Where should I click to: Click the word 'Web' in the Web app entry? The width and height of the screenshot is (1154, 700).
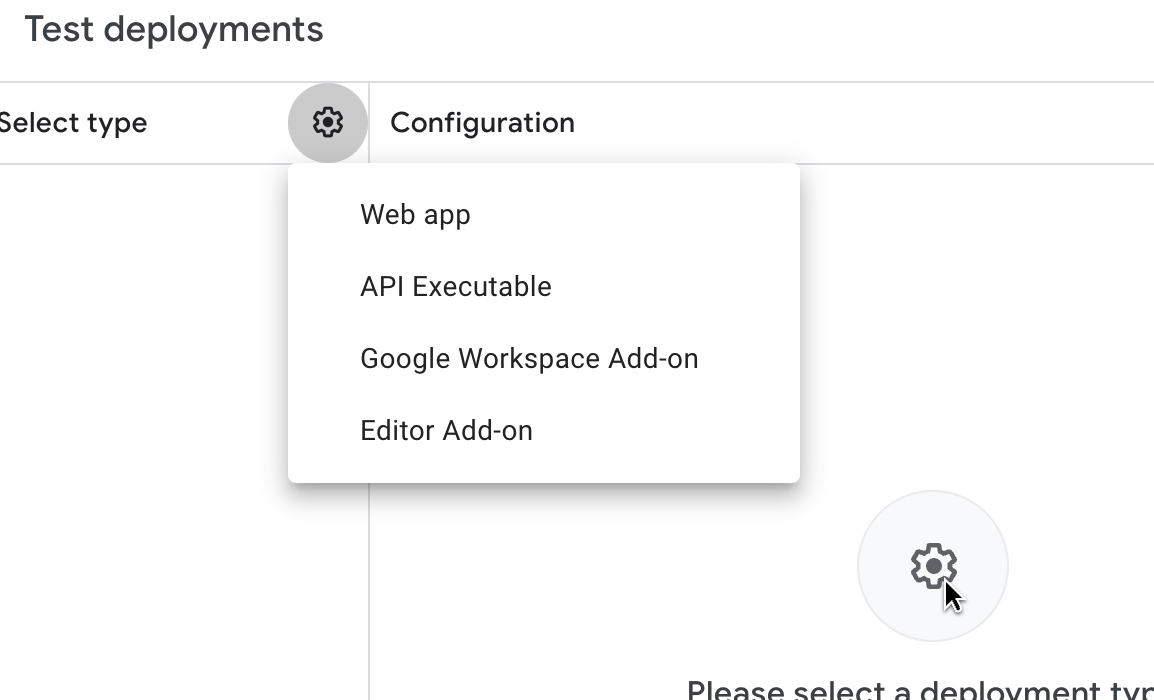tap(385, 215)
